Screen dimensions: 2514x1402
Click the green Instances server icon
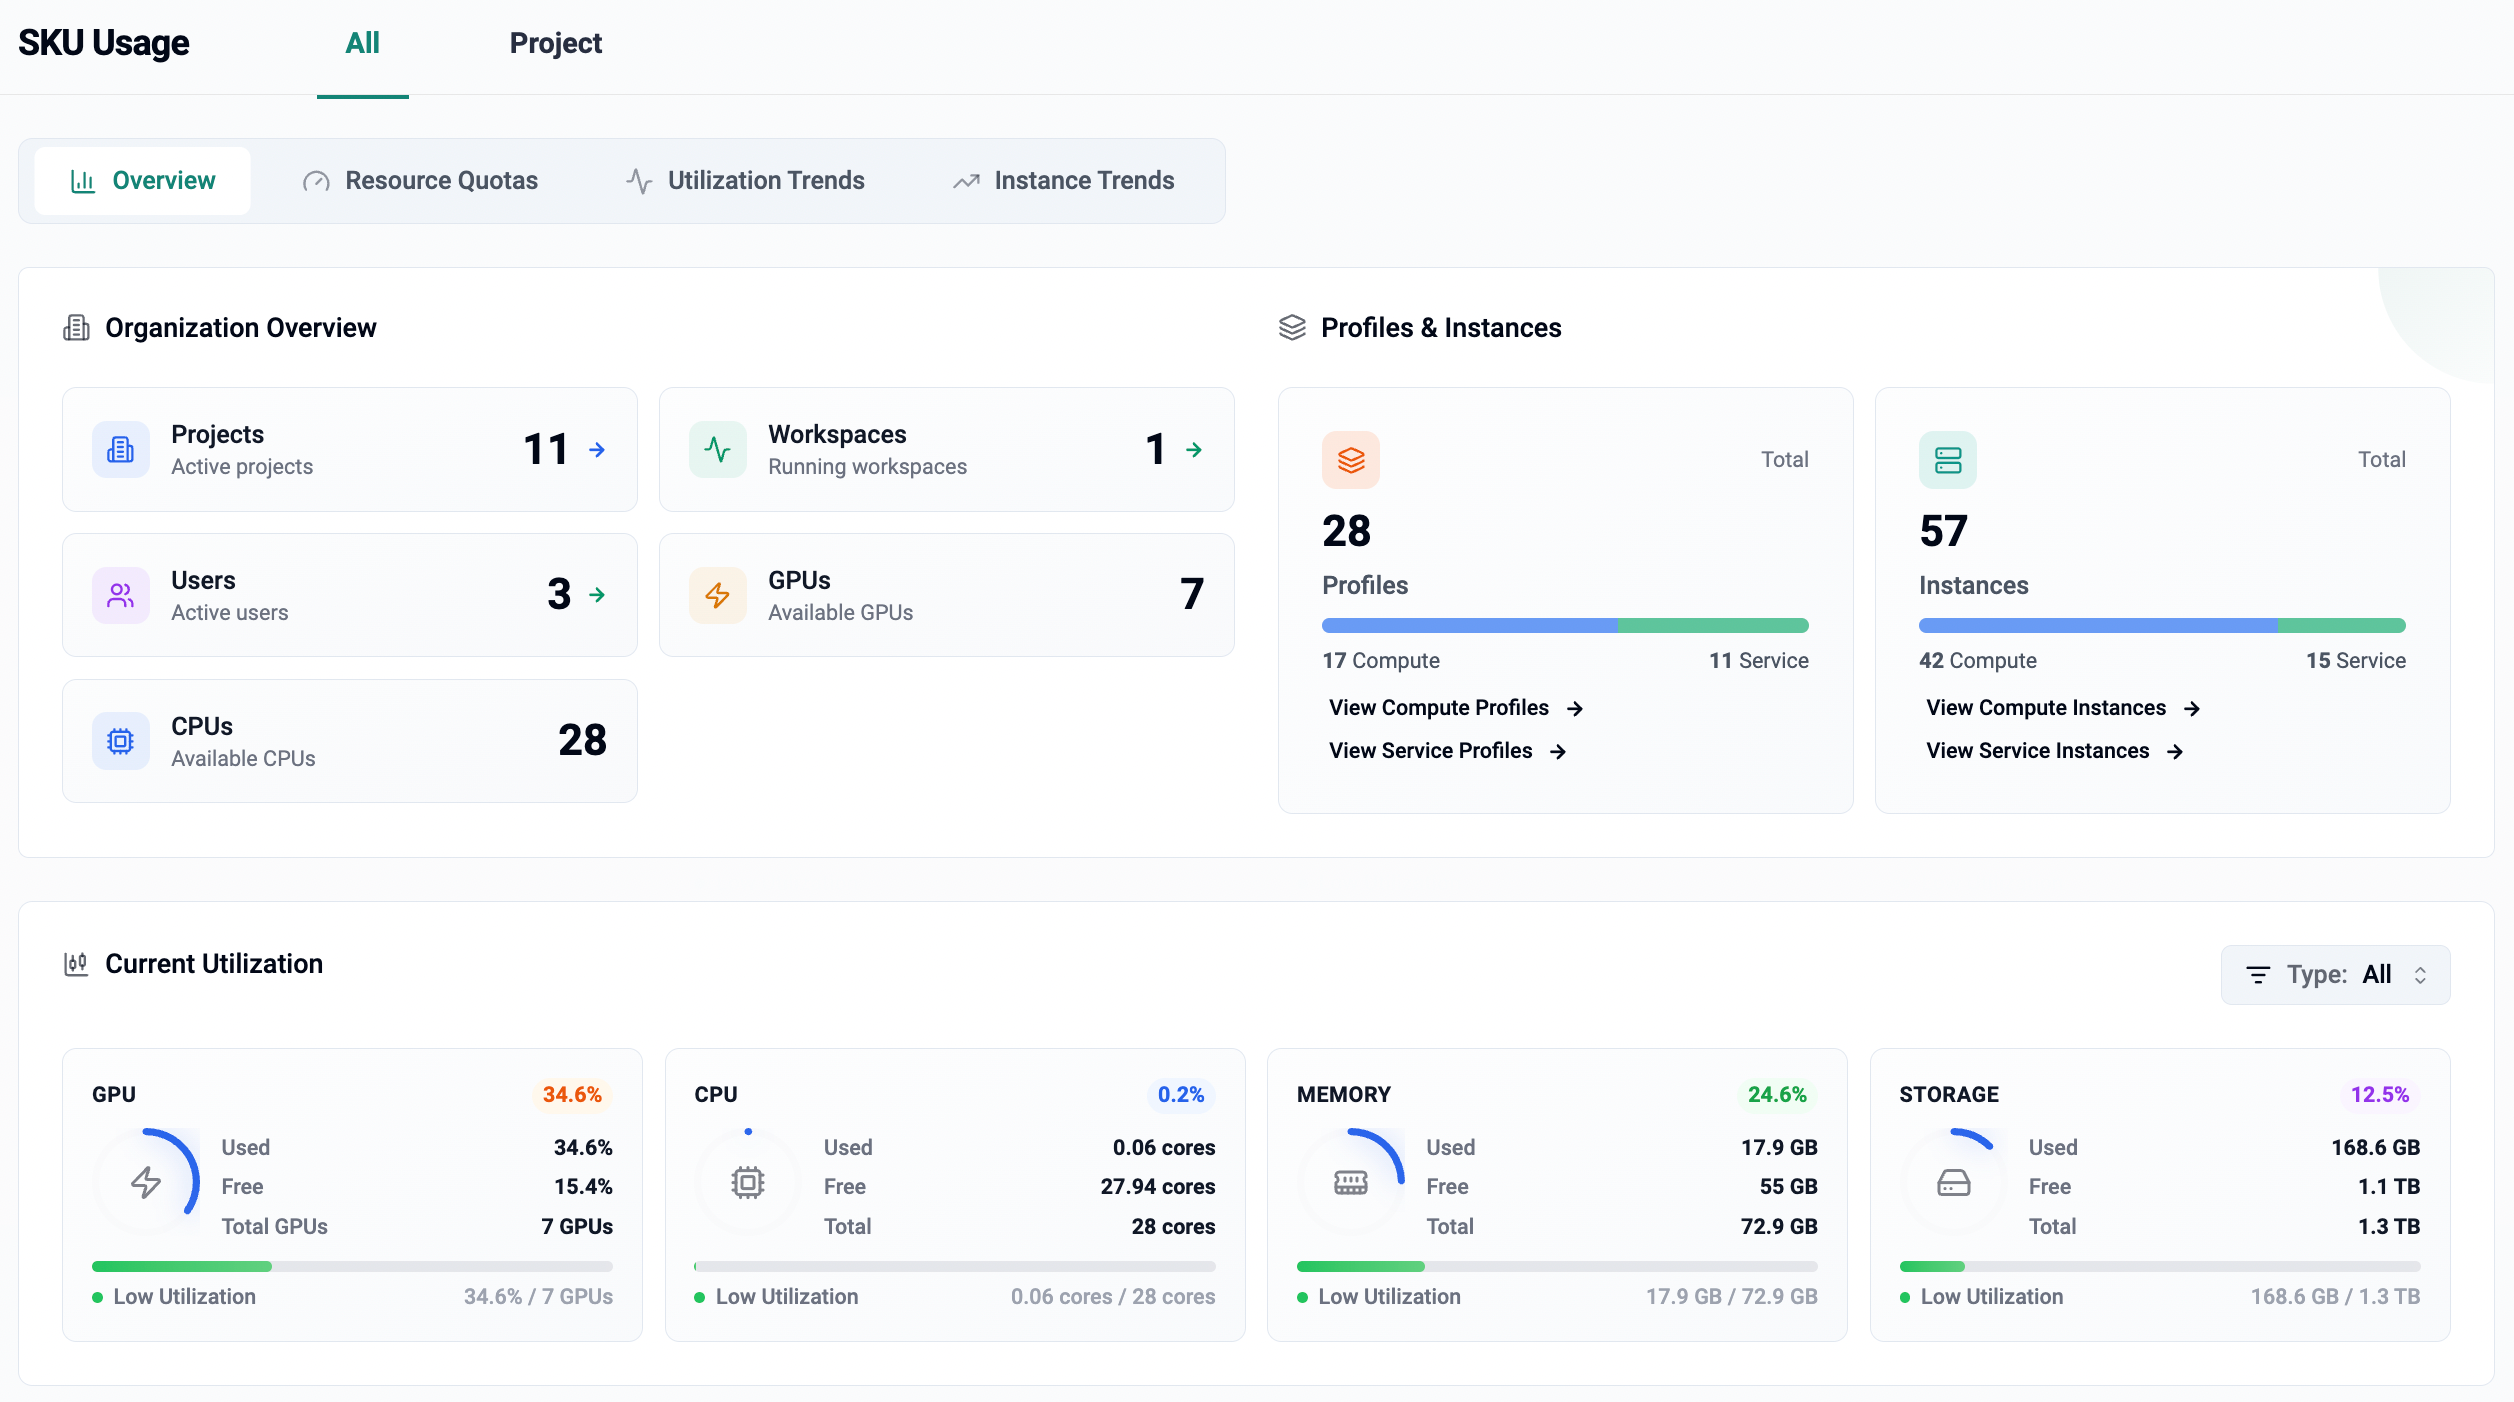[x=1947, y=460]
